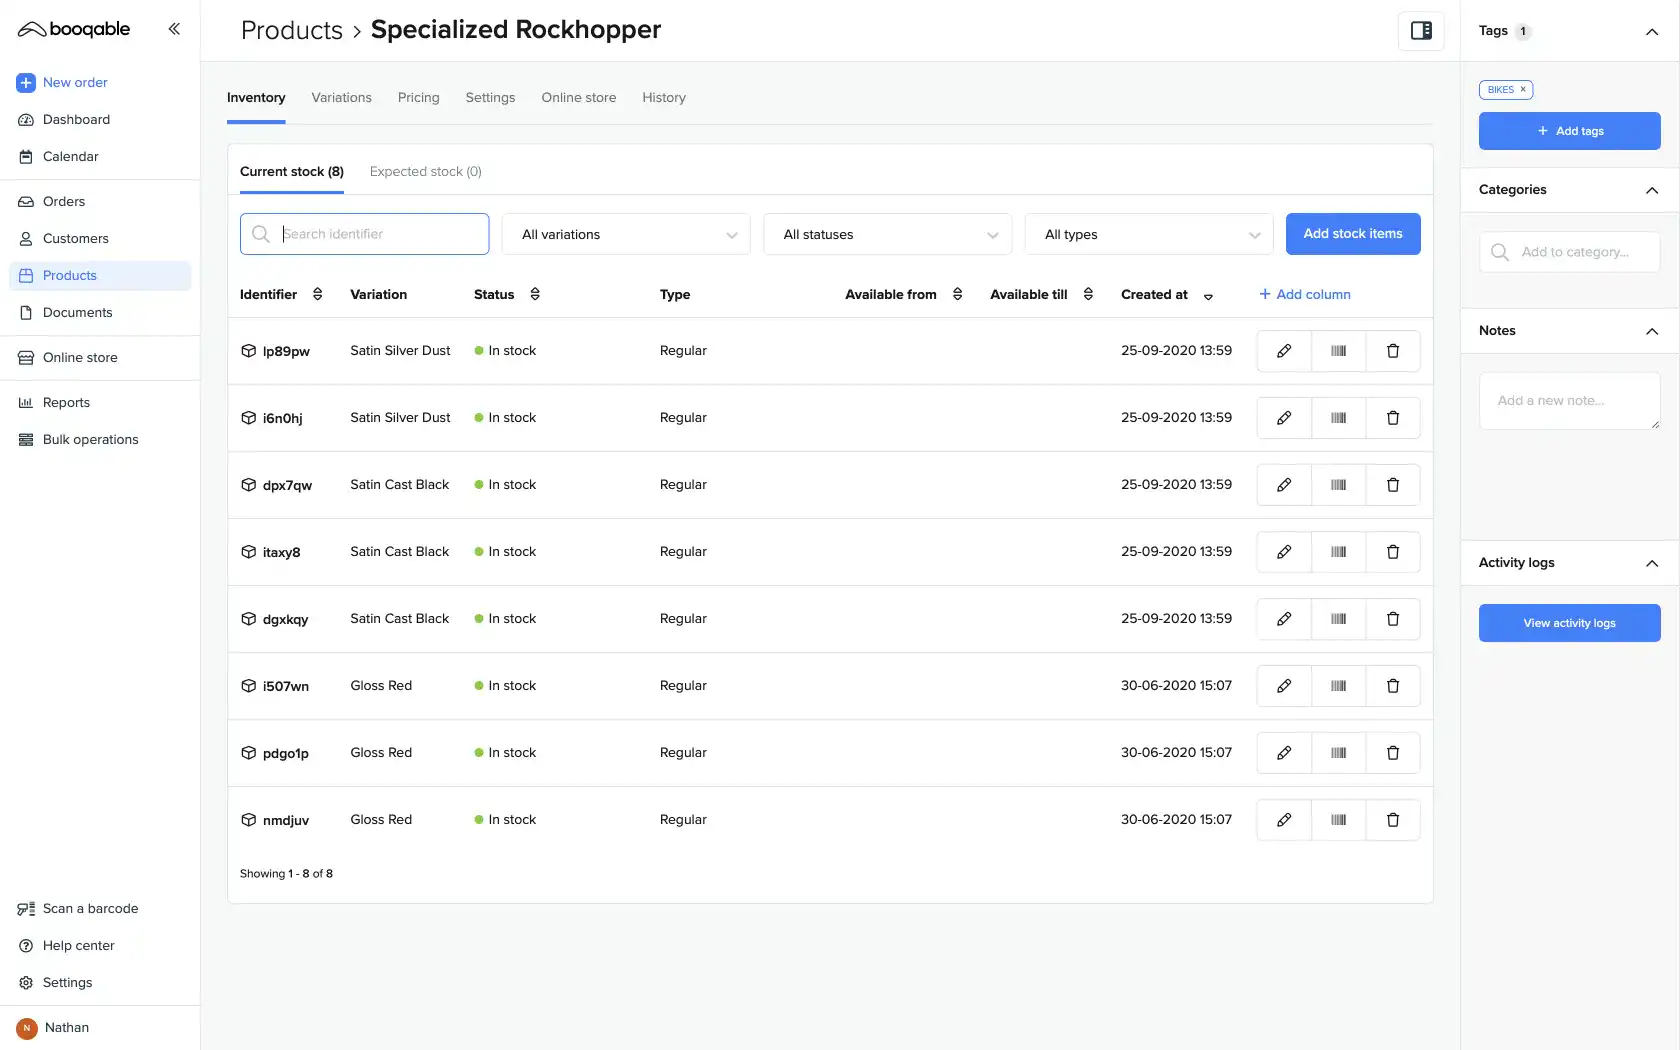Screen dimensions: 1680x1050
Task: Show barcode for stock item itaxy8
Action: 1338,552
